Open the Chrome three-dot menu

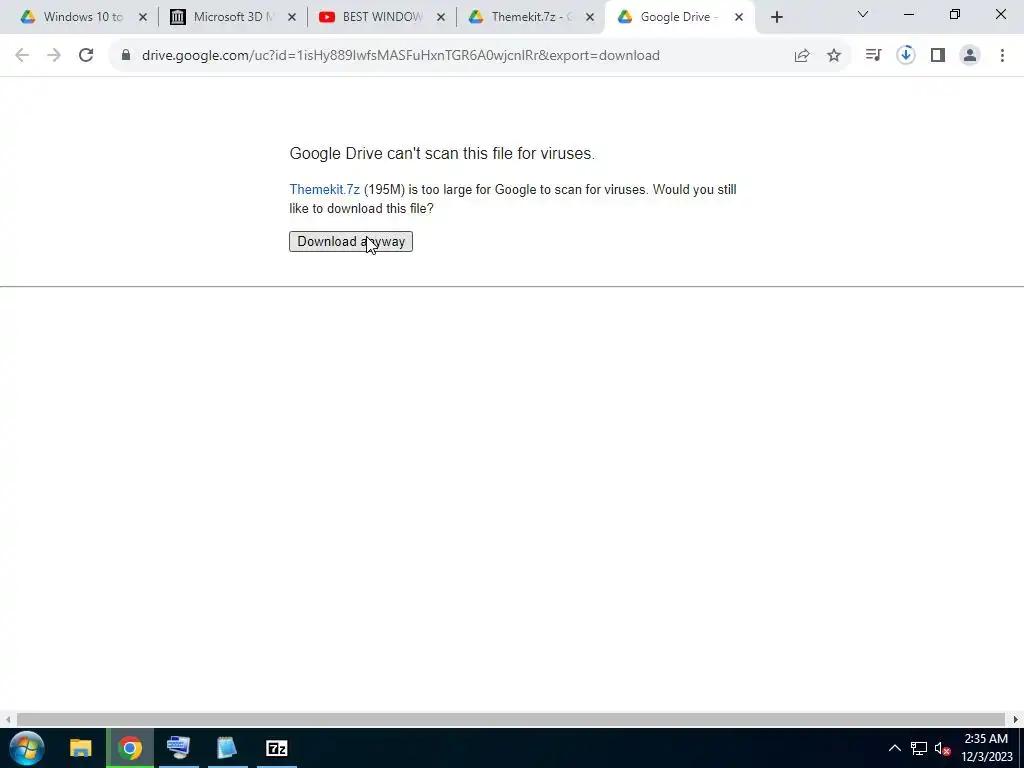1002,56
